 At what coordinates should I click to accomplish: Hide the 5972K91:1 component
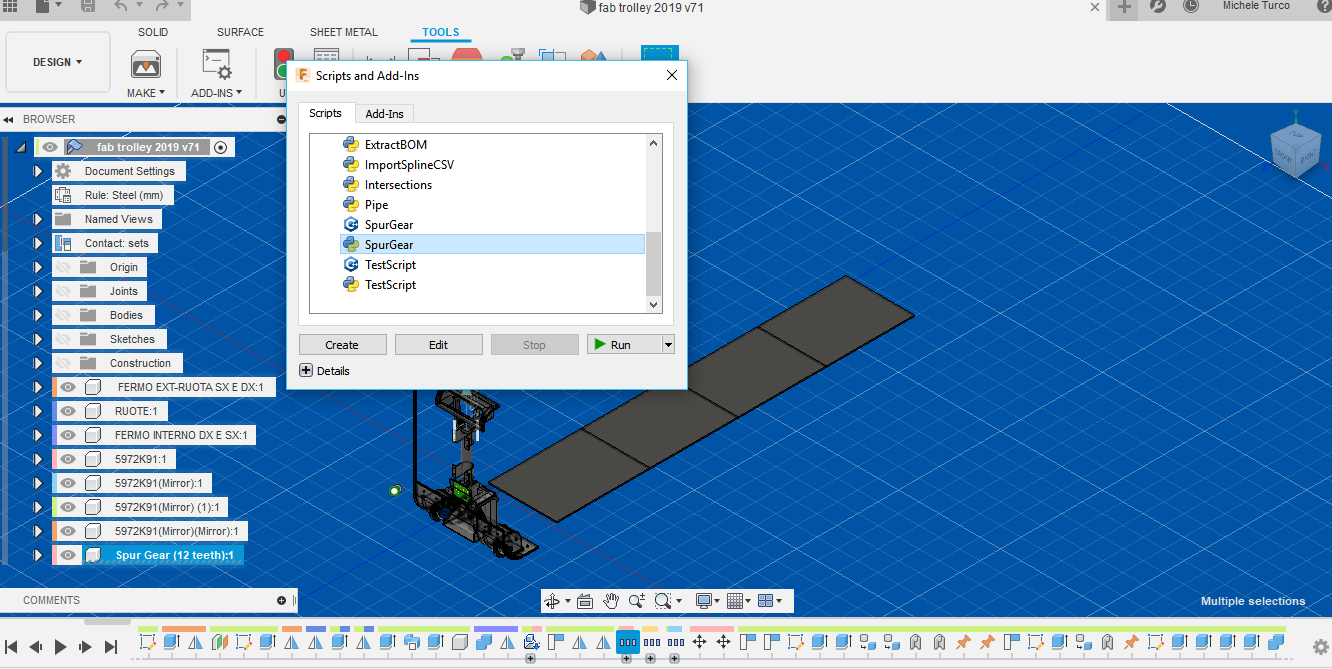68,459
